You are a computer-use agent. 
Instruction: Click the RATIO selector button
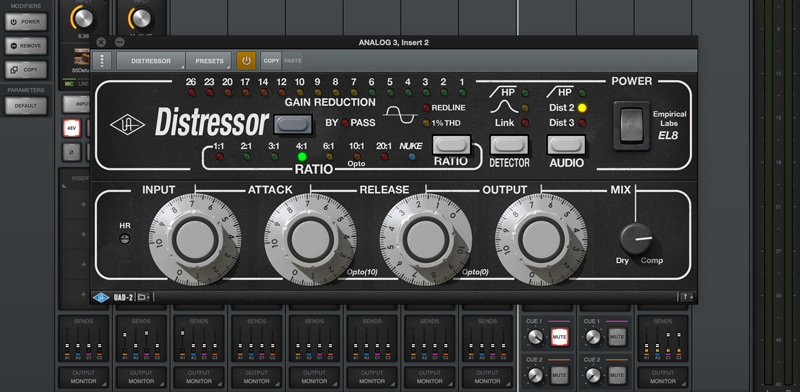[451, 145]
